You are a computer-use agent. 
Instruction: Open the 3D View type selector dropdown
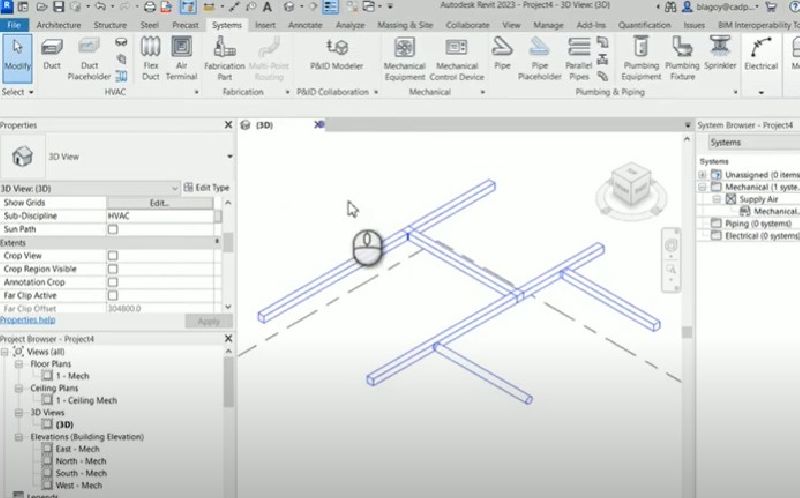[x=230, y=157]
